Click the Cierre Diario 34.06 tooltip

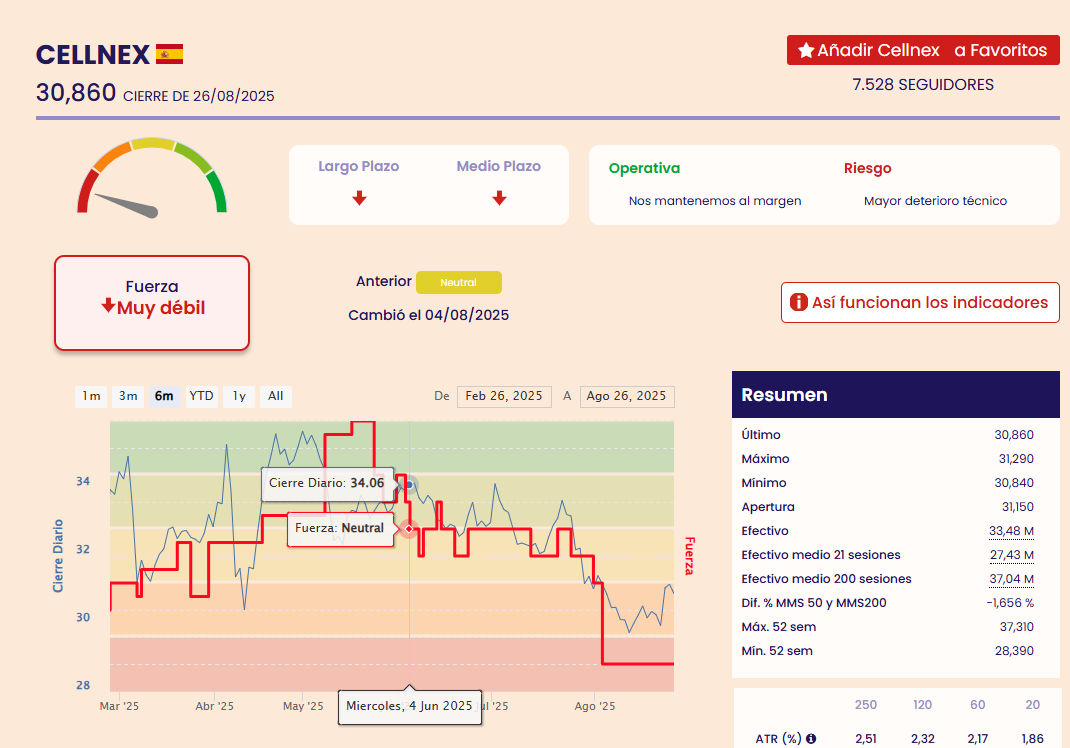[x=328, y=484]
